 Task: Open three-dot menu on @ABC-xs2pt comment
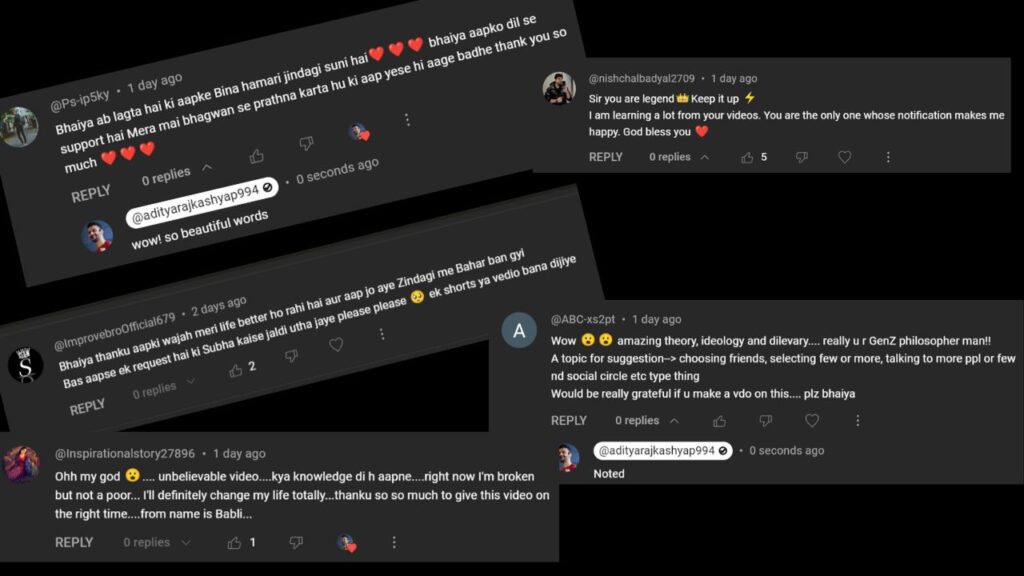pyautogui.click(x=857, y=421)
